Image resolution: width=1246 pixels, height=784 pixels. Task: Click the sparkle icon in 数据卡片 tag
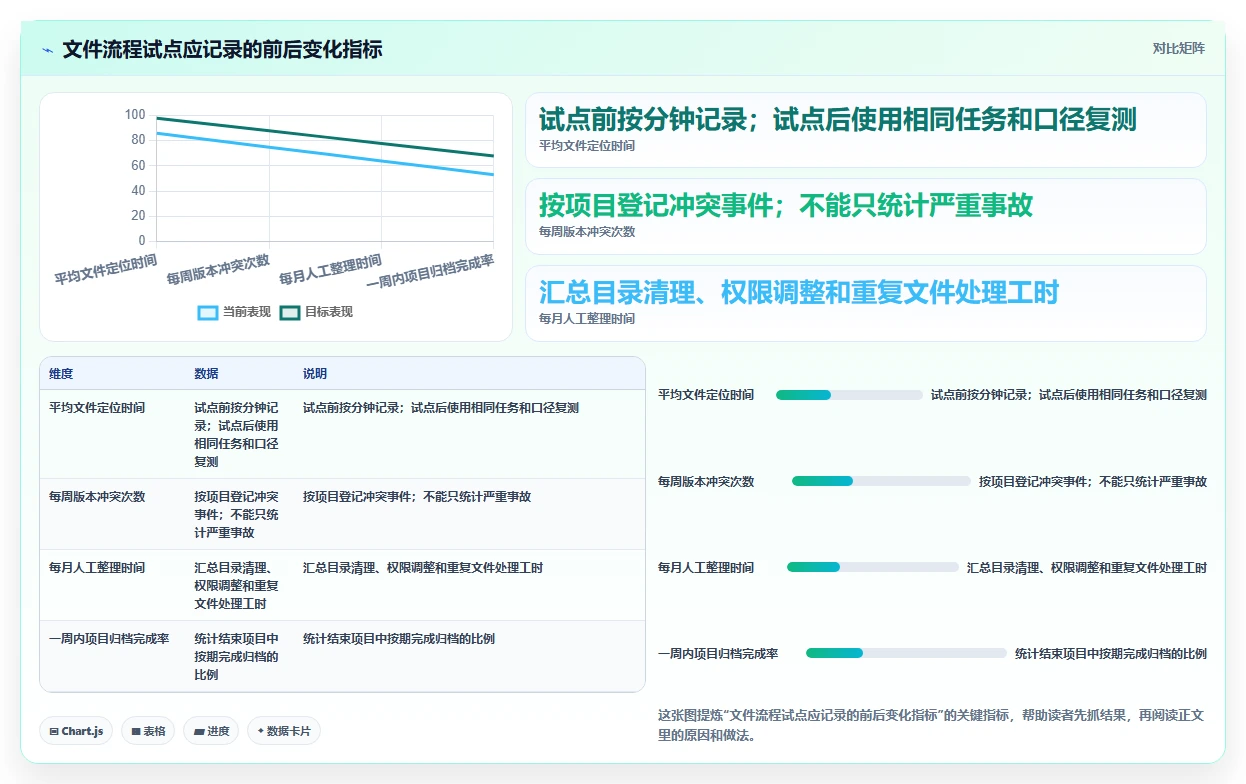point(261,731)
